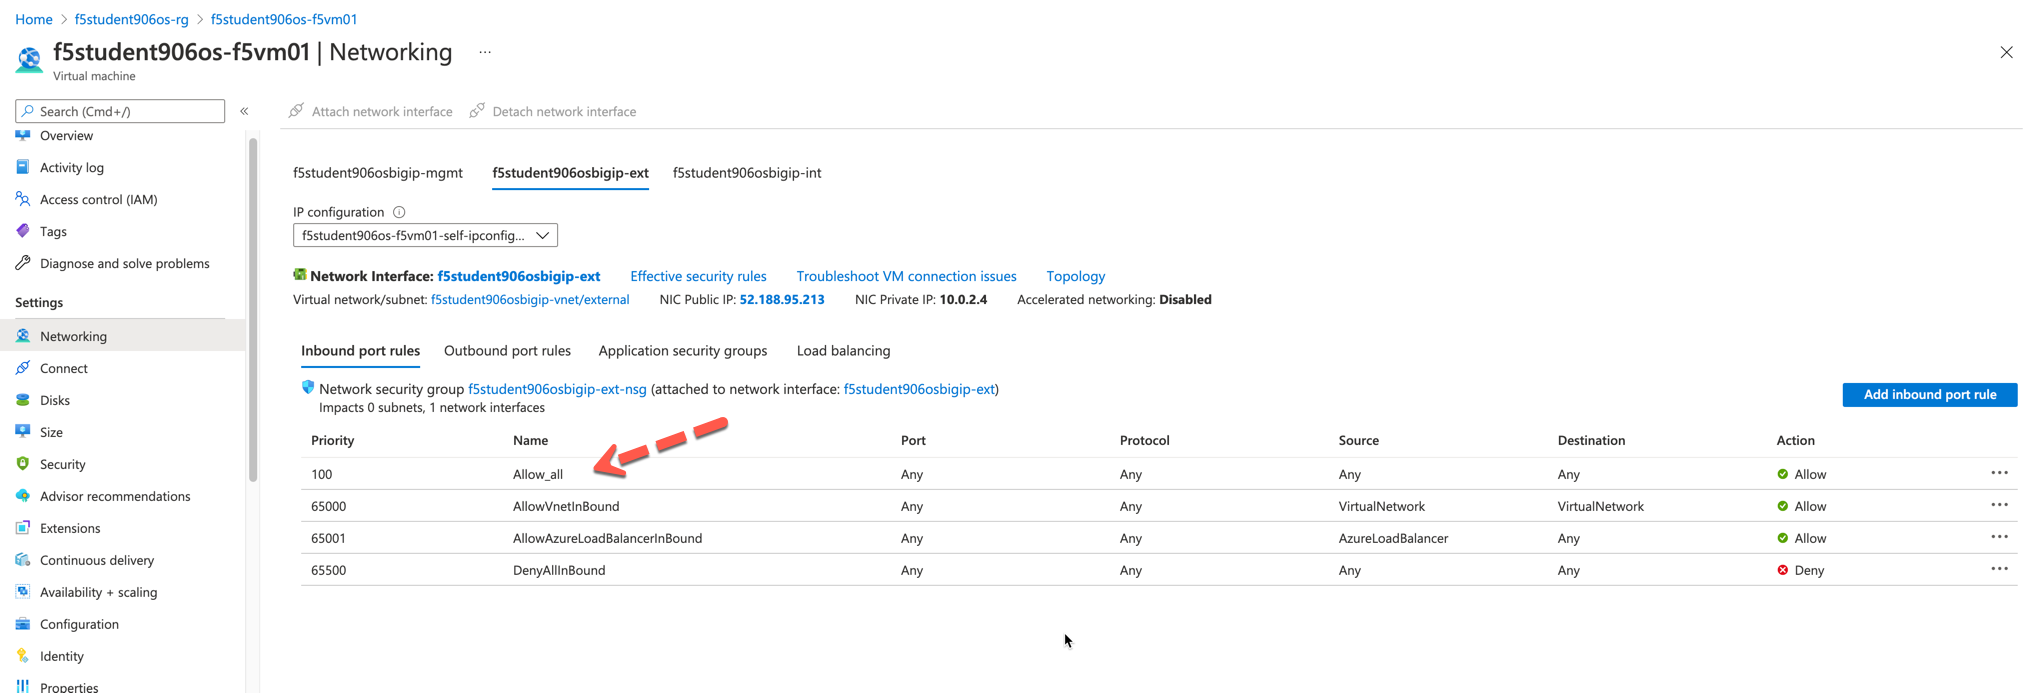
Task: Select the Inbound port rules tab
Action: click(x=360, y=351)
